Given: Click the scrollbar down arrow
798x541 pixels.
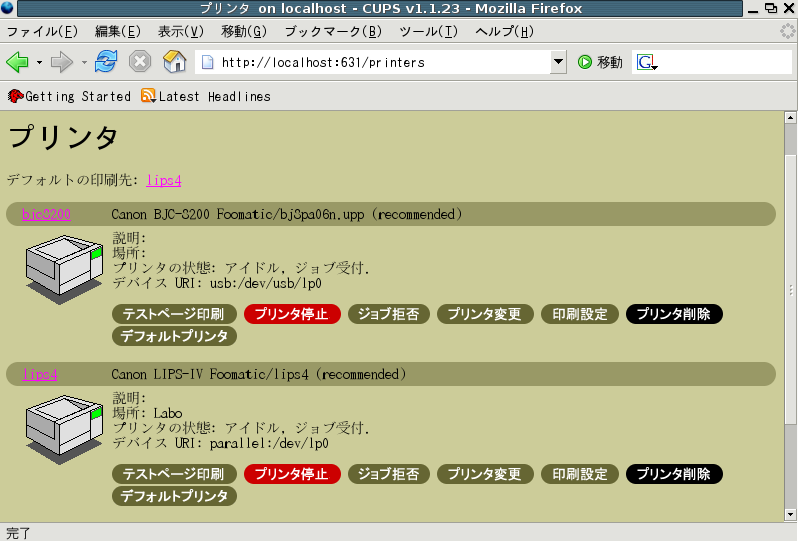Looking at the screenshot, I should coord(790,515).
